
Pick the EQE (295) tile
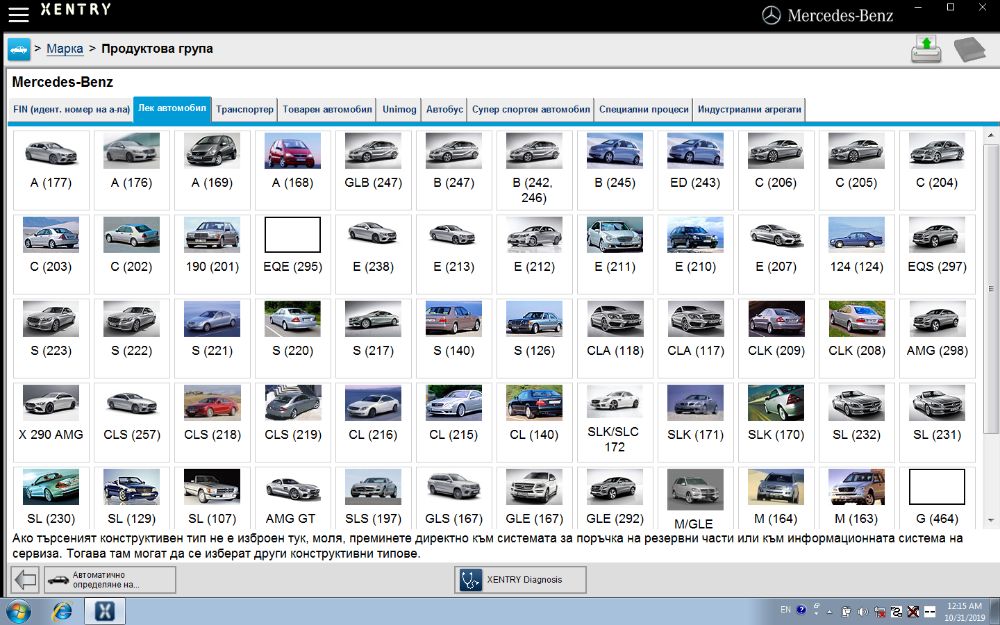[x=293, y=254]
